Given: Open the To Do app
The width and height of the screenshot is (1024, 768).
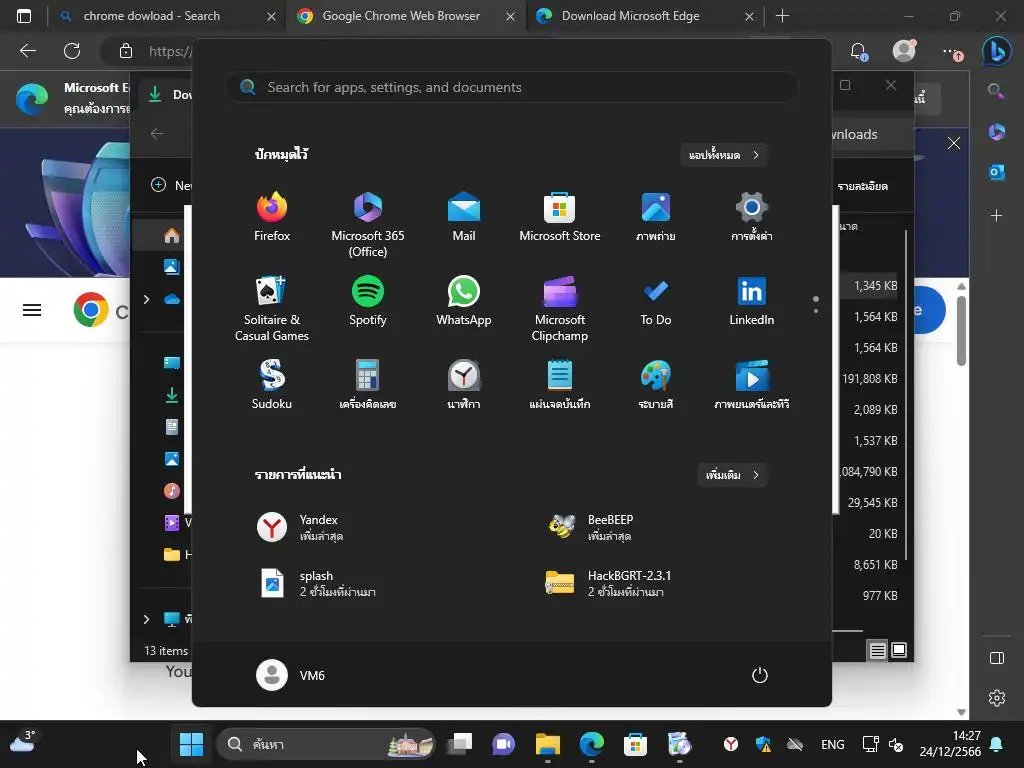Looking at the screenshot, I should (656, 301).
